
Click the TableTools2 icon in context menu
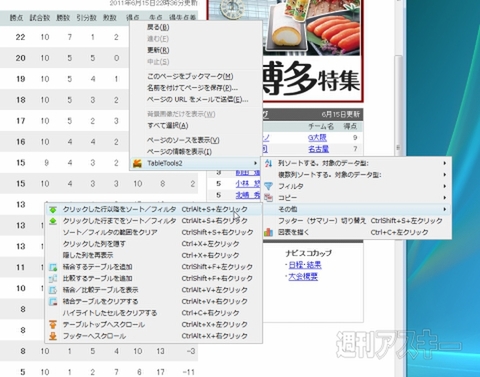click(138, 163)
